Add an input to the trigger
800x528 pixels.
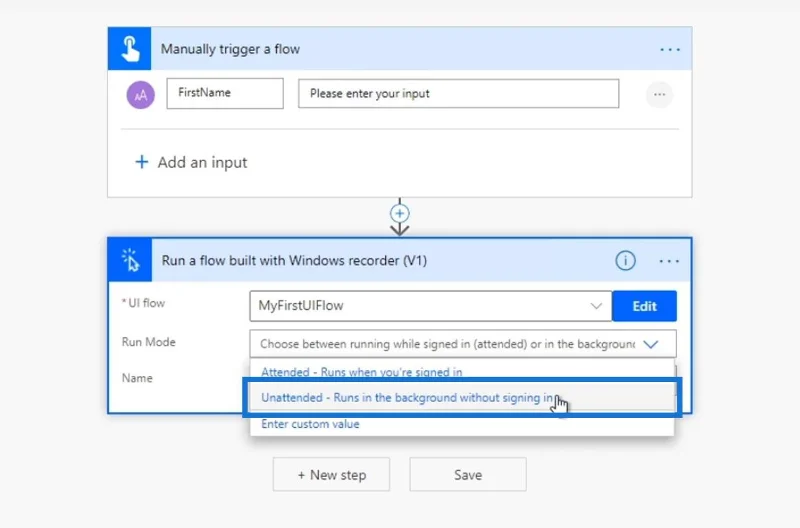point(191,162)
